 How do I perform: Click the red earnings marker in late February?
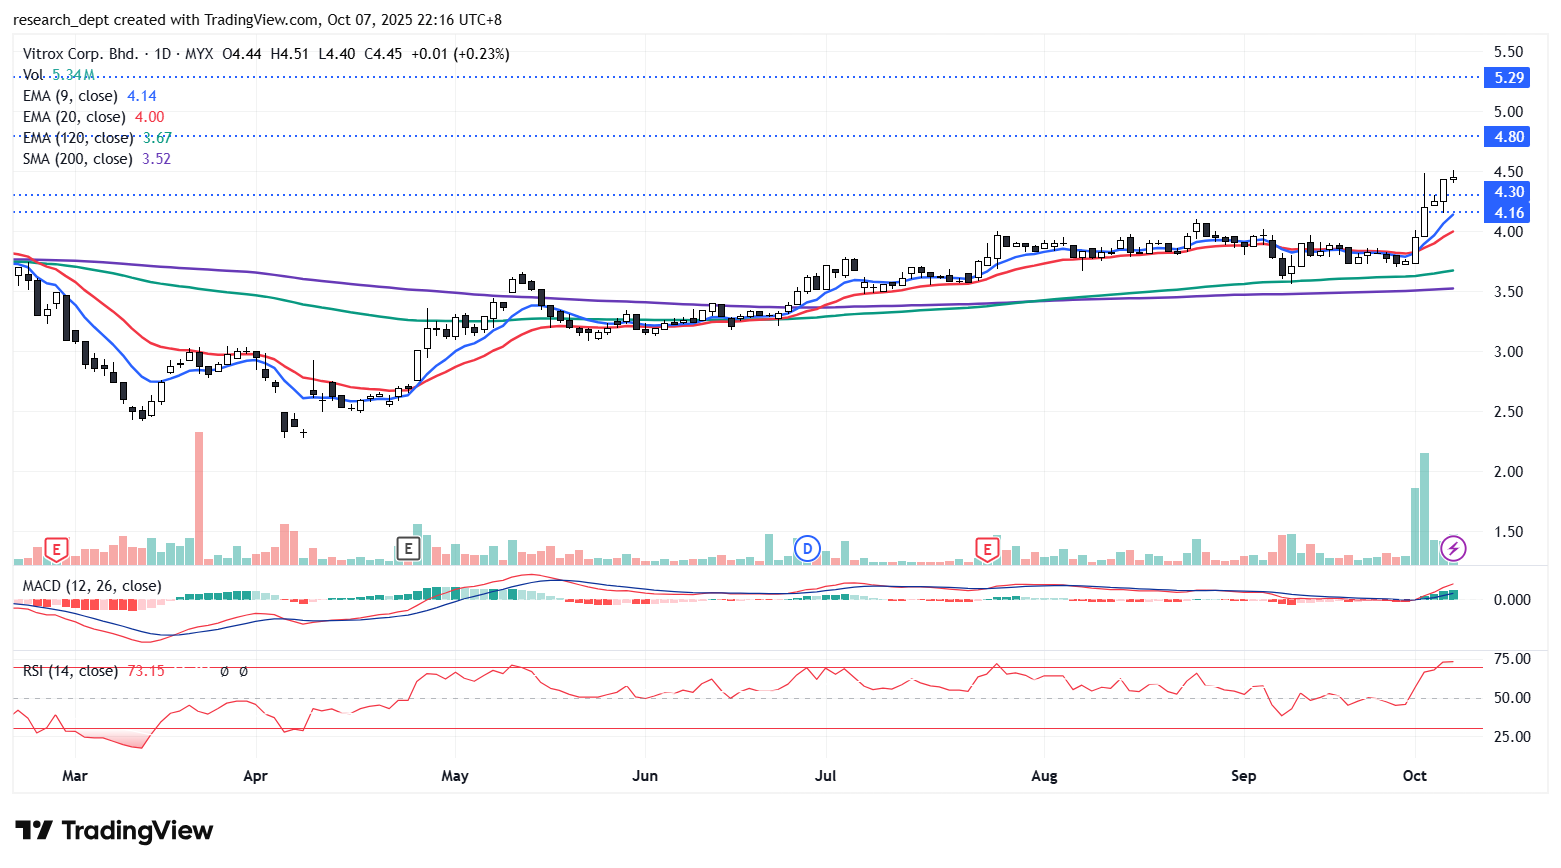tap(57, 549)
